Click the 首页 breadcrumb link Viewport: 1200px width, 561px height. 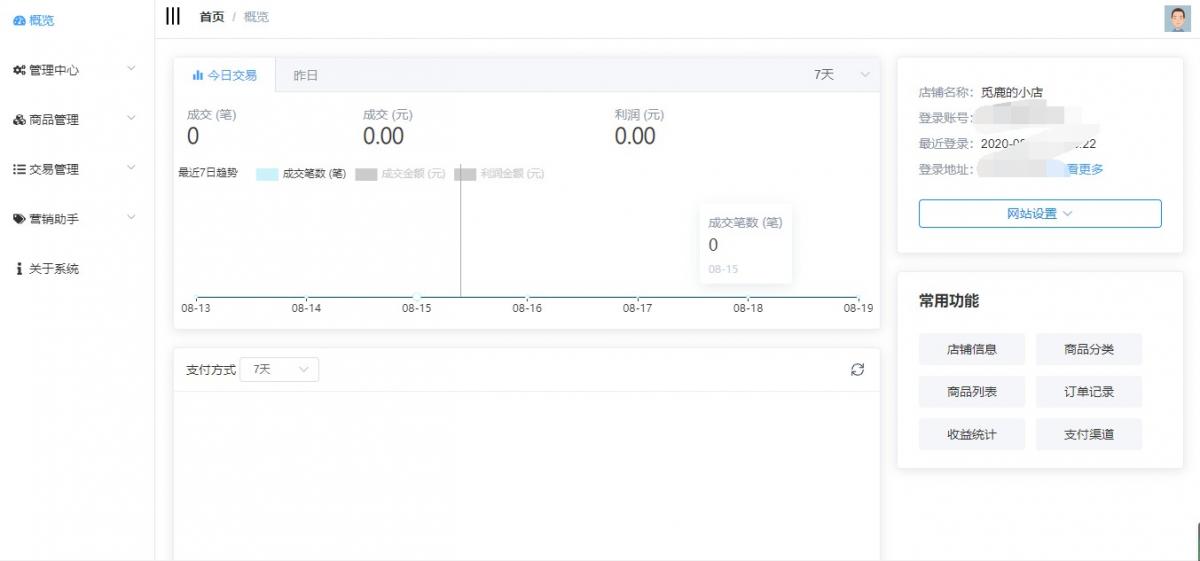click(x=212, y=17)
